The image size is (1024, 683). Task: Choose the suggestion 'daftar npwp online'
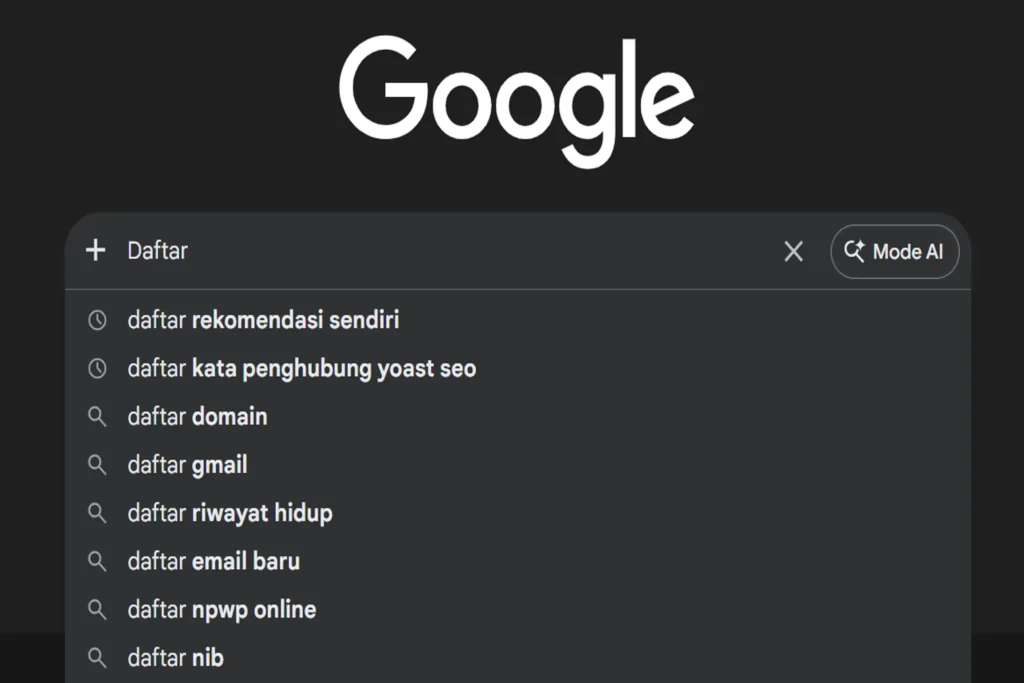221,610
